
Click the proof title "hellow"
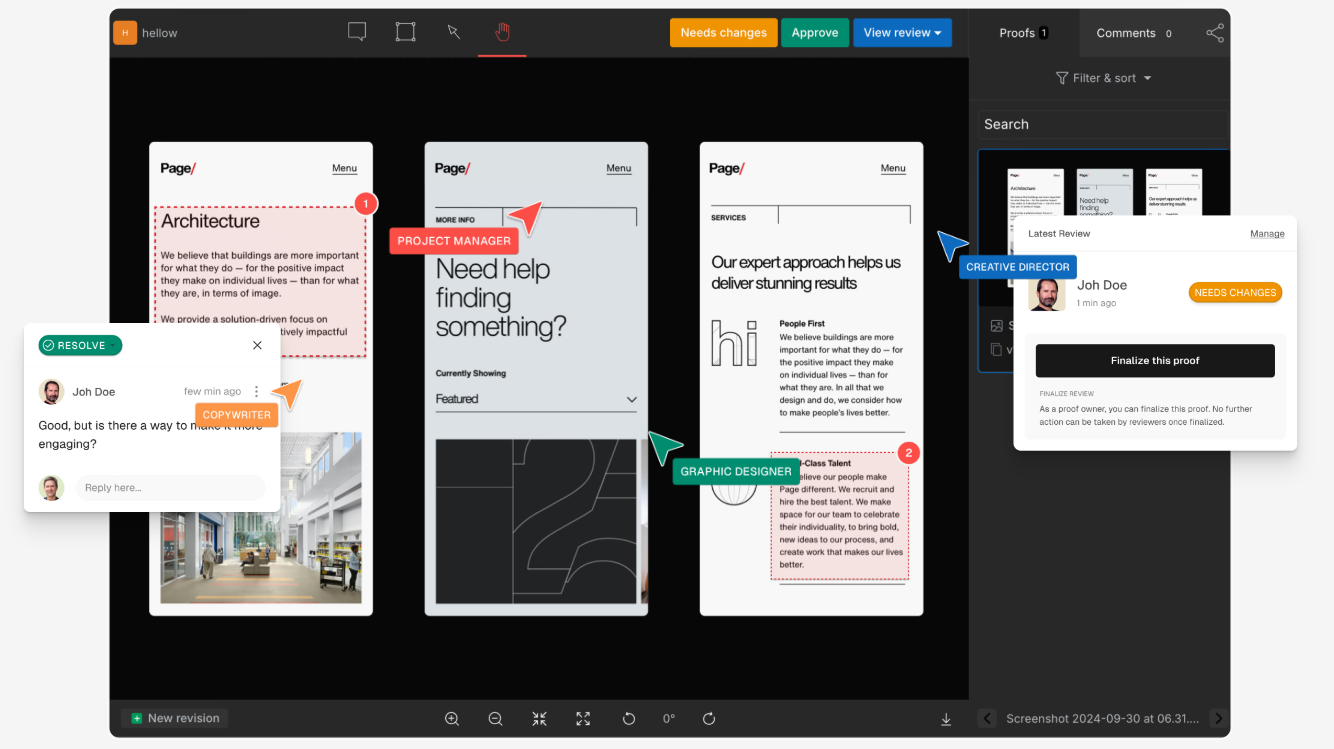tap(160, 33)
